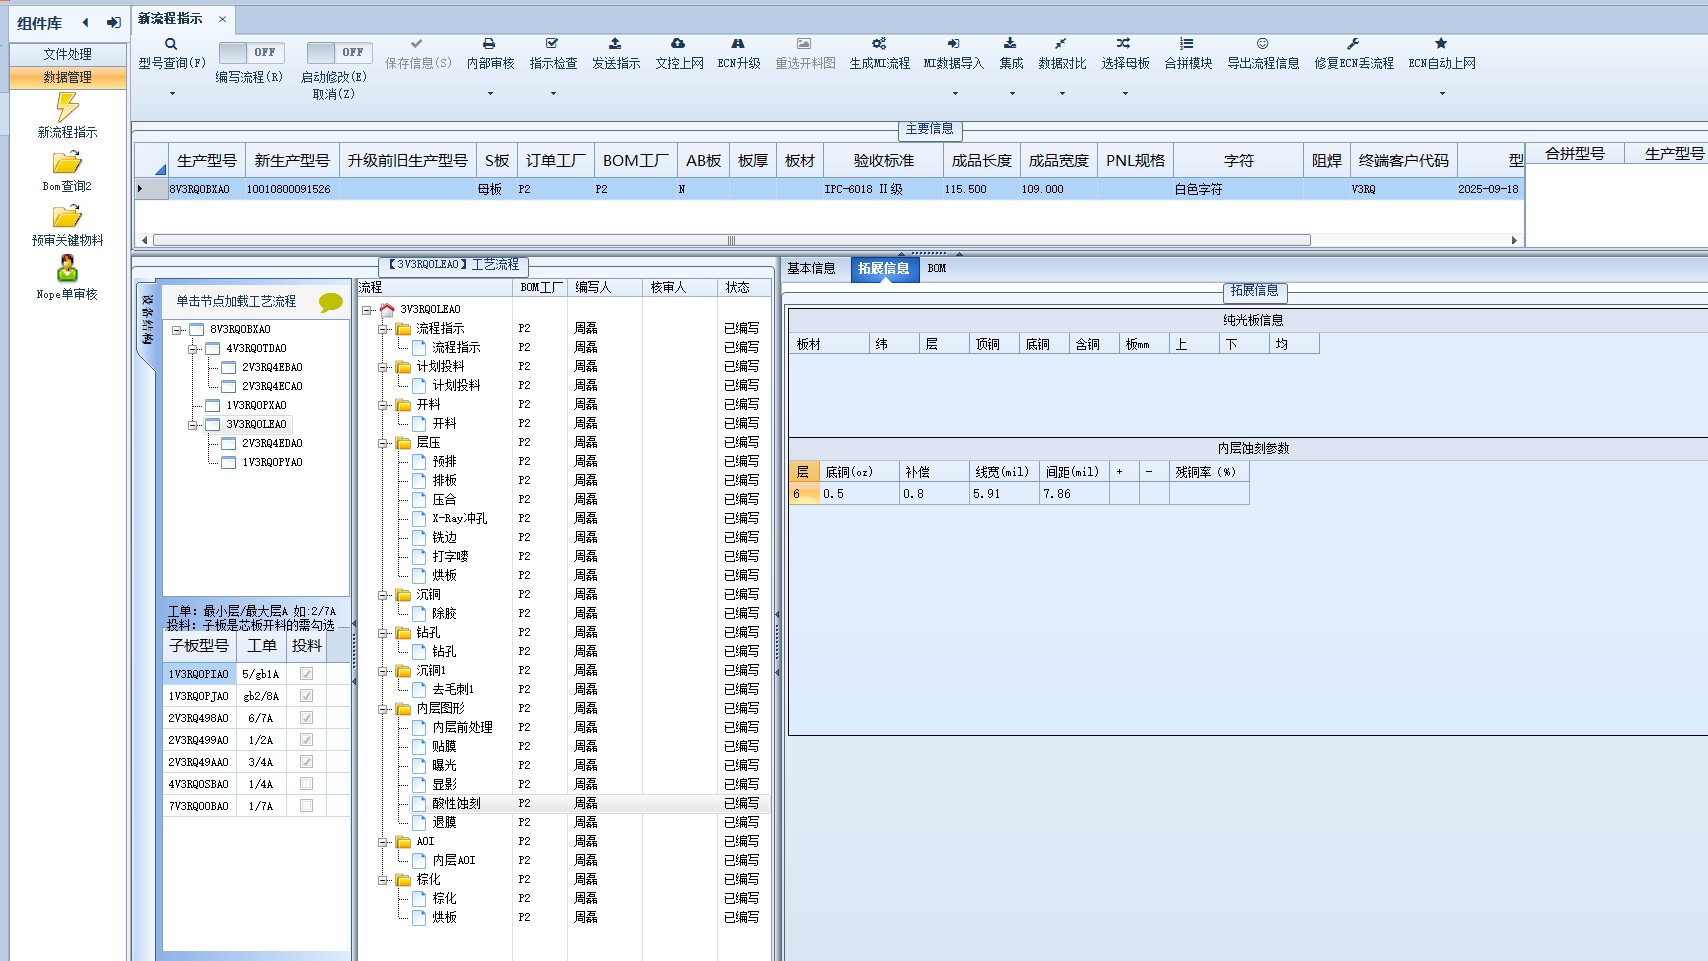The height and width of the screenshot is (961, 1708).
Task: Check 投料 box for 4V3RQOSBA0
Action: (306, 784)
